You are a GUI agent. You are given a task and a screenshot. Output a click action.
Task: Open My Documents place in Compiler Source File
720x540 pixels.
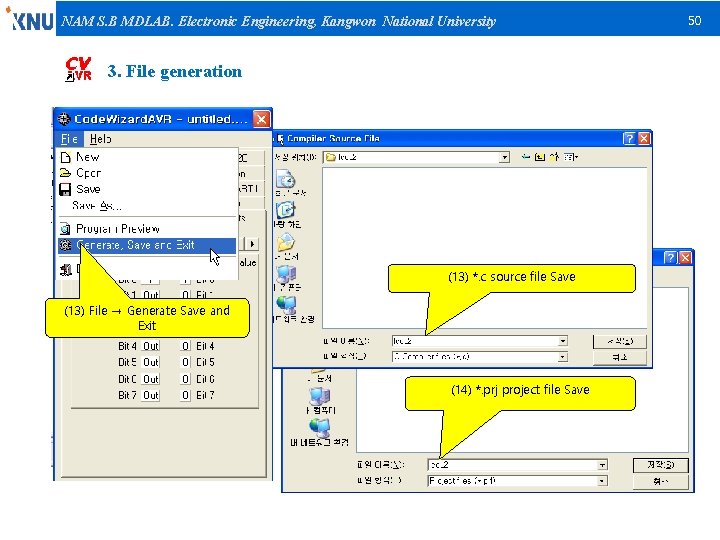coord(287,247)
